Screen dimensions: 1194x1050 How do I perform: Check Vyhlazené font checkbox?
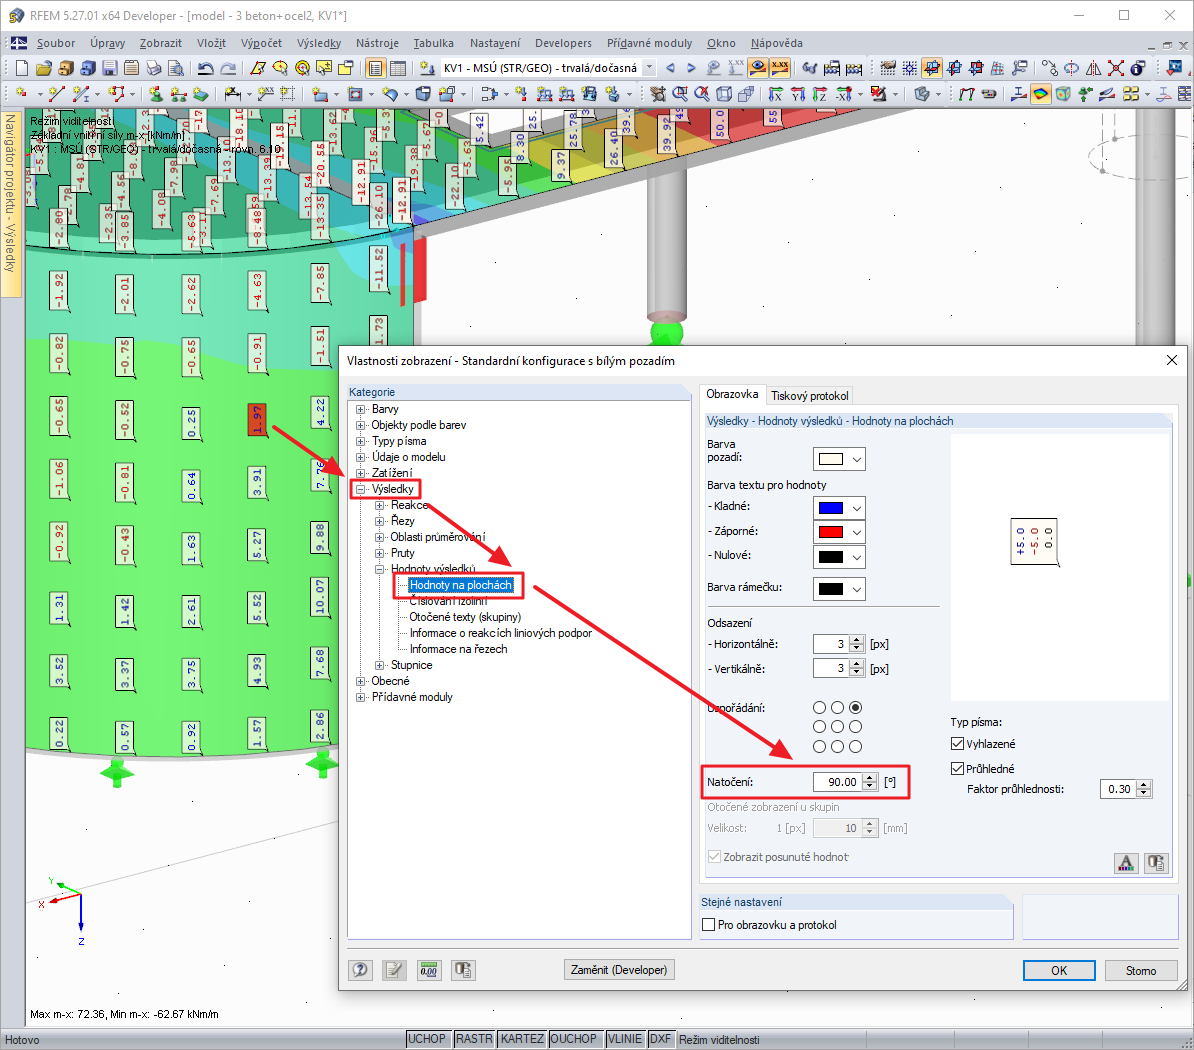coord(958,744)
